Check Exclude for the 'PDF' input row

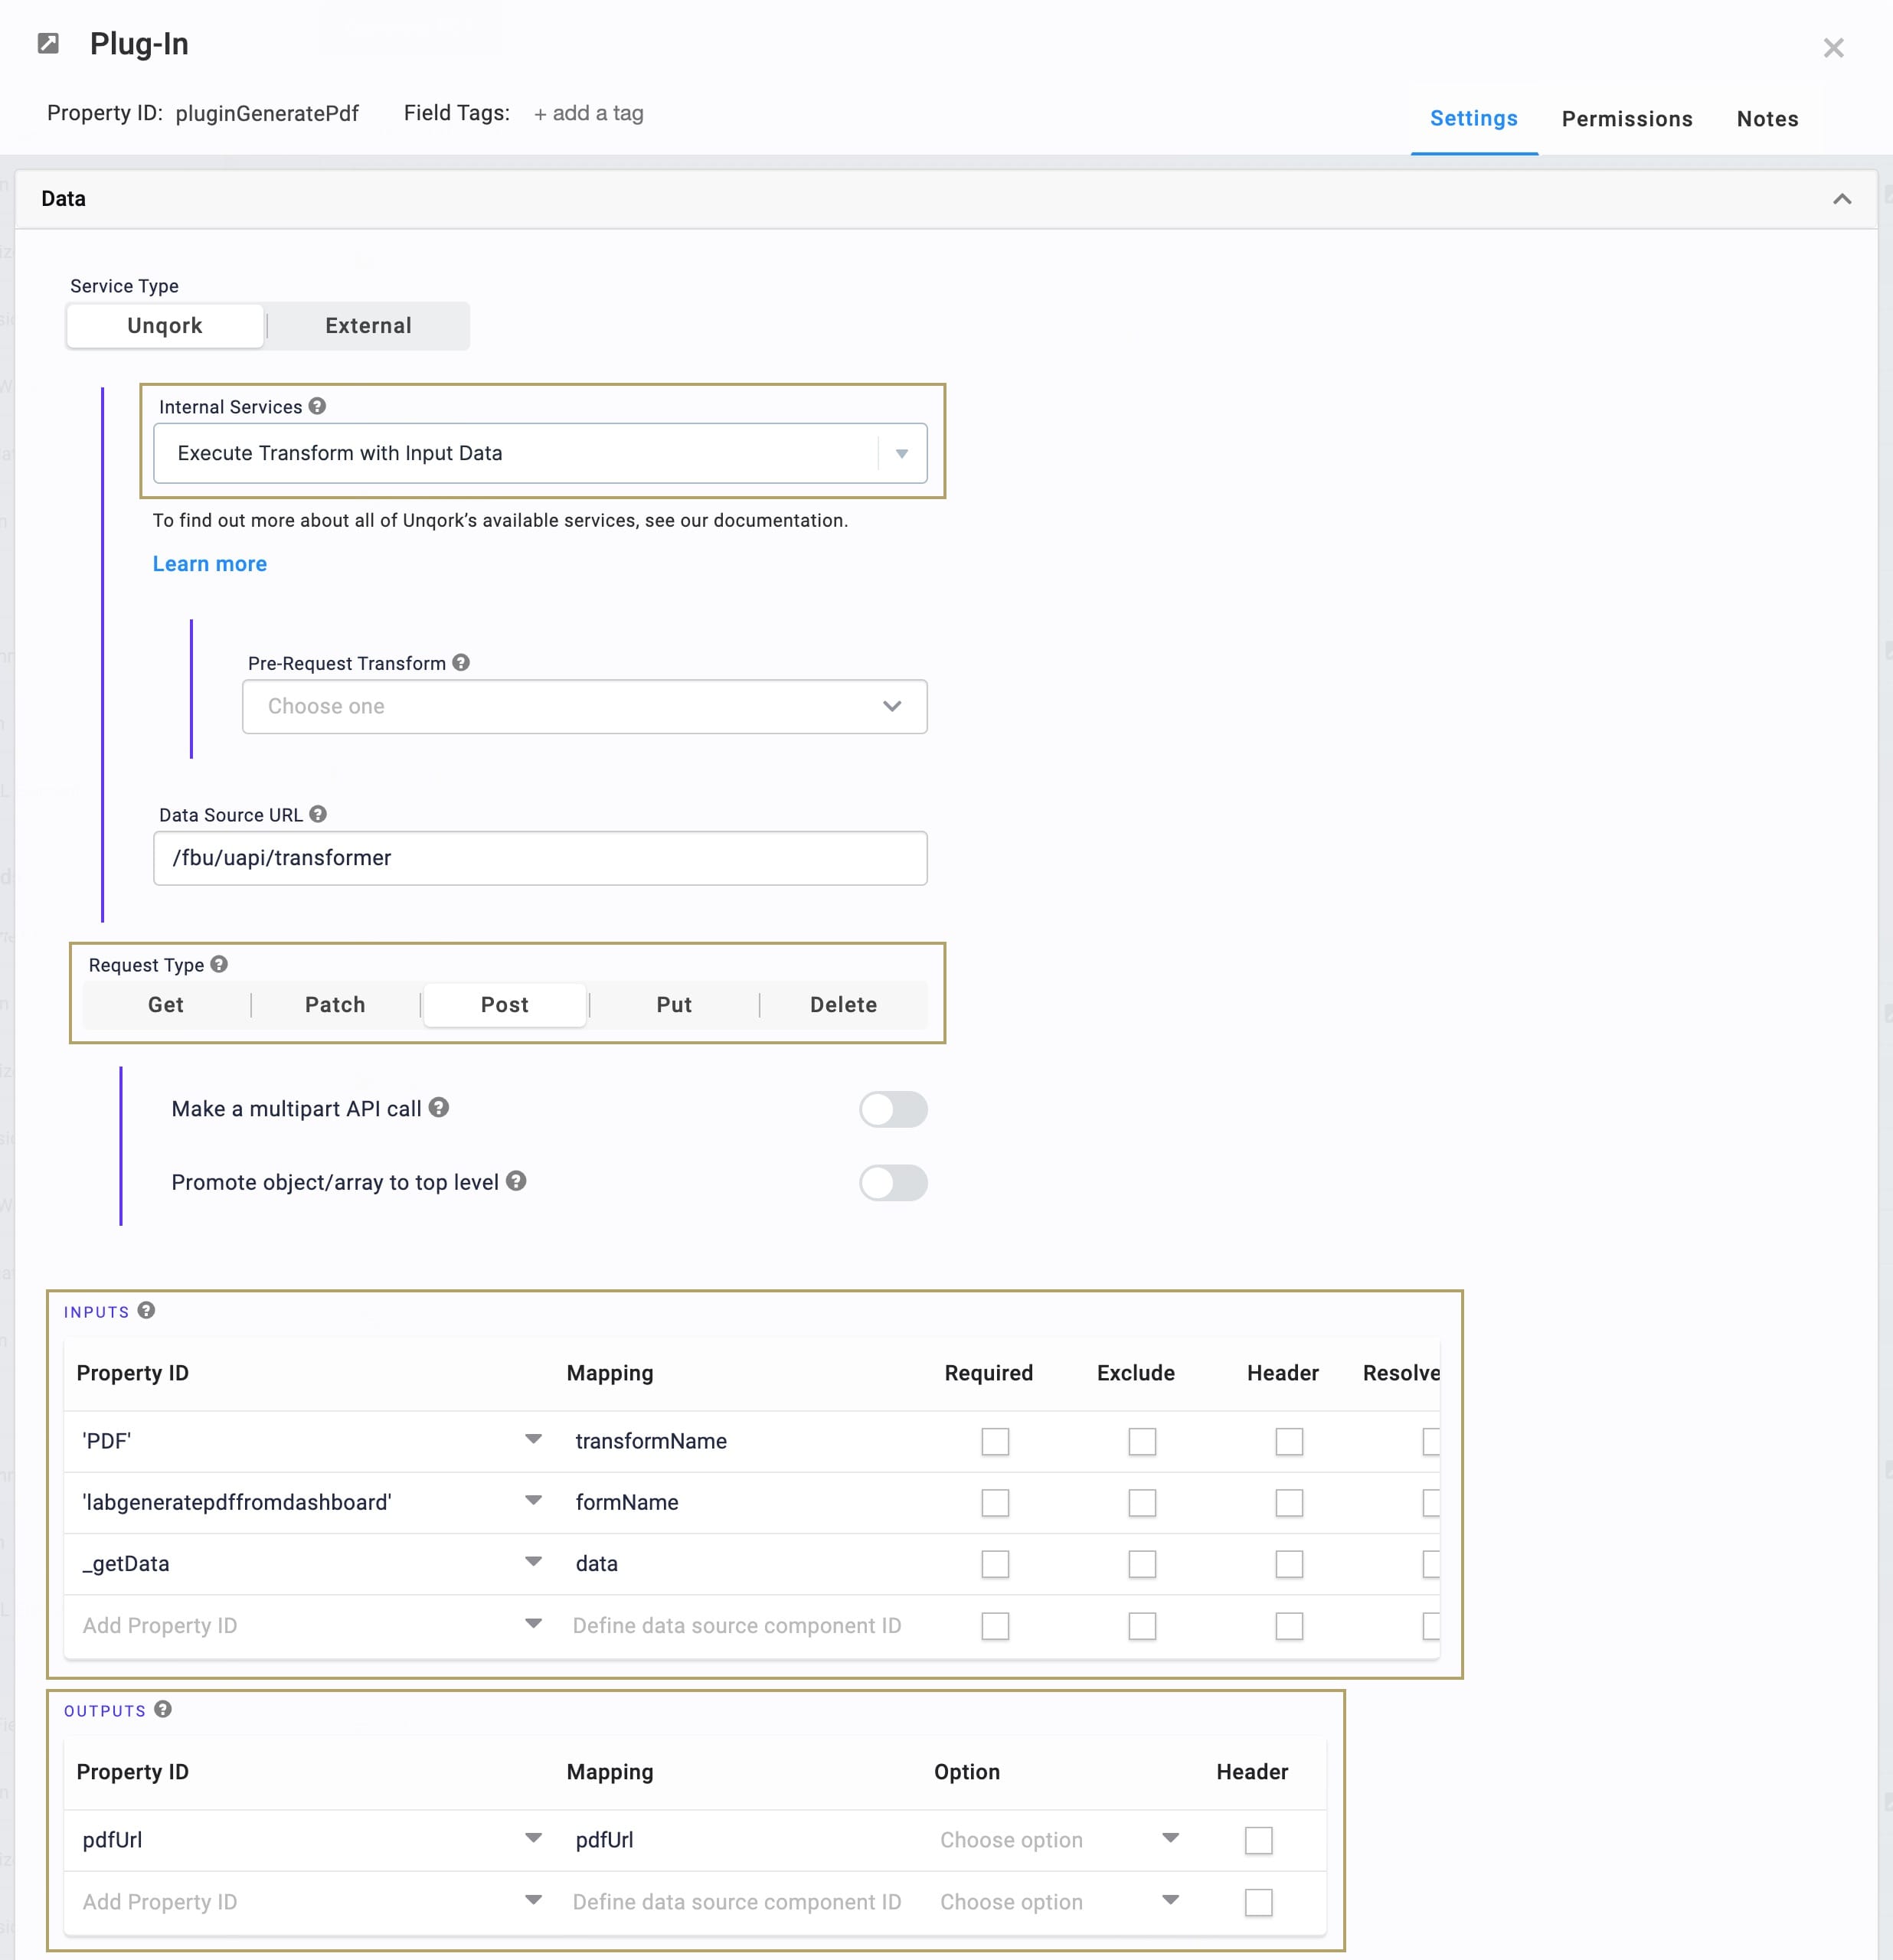[1142, 1441]
